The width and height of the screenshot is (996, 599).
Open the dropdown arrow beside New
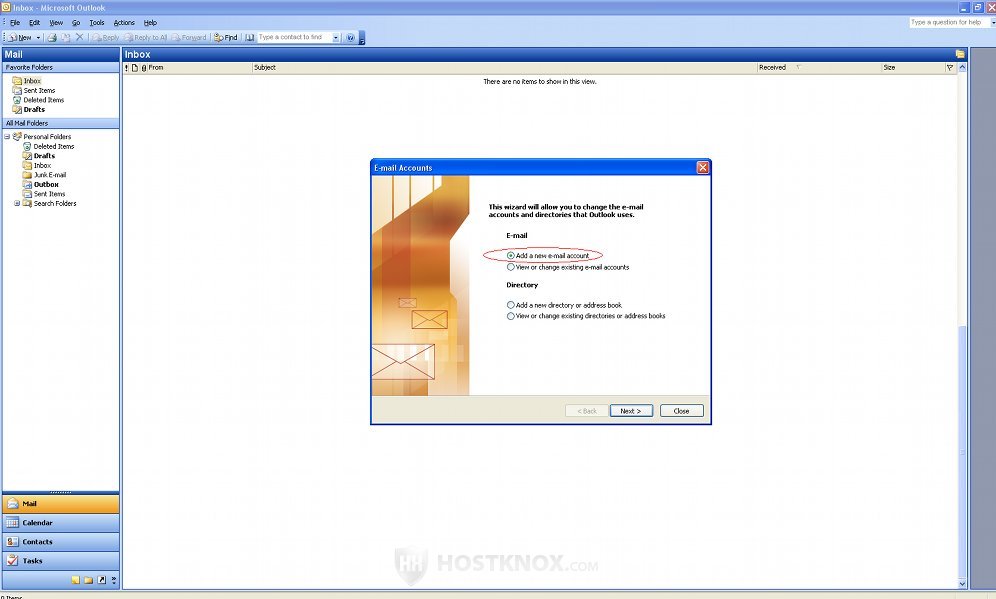click(x=38, y=37)
